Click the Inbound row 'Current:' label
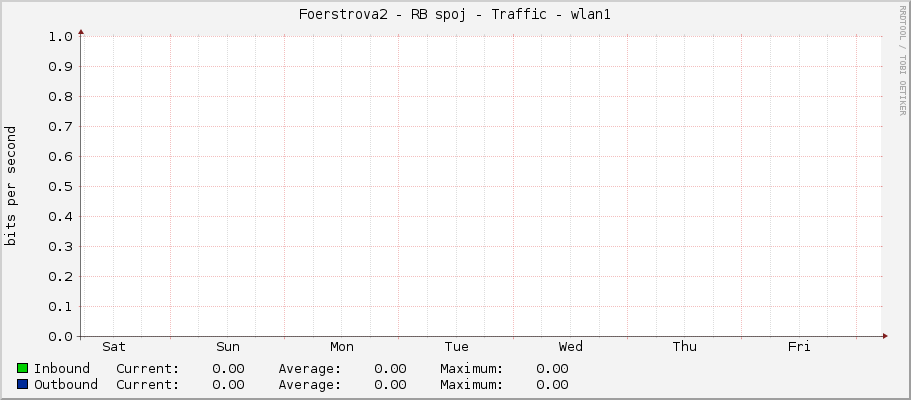 click(x=148, y=369)
